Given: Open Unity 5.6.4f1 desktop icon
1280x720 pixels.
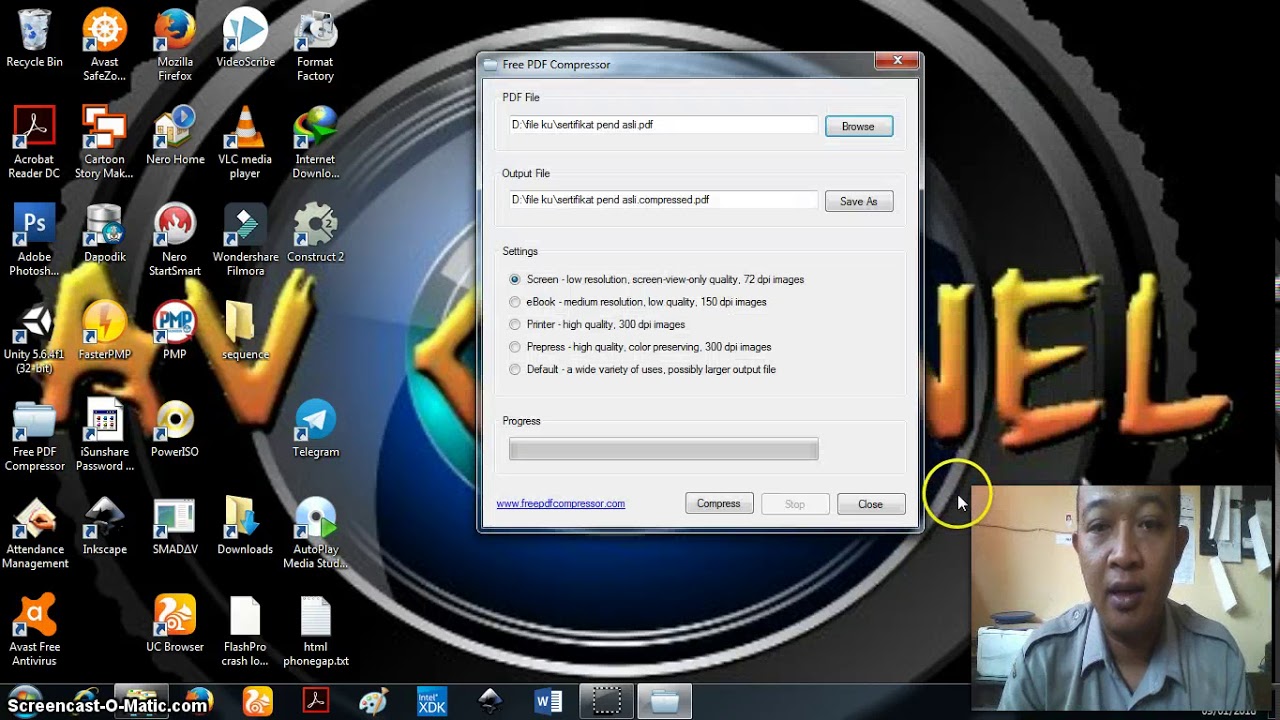Looking at the screenshot, I should tap(34, 338).
